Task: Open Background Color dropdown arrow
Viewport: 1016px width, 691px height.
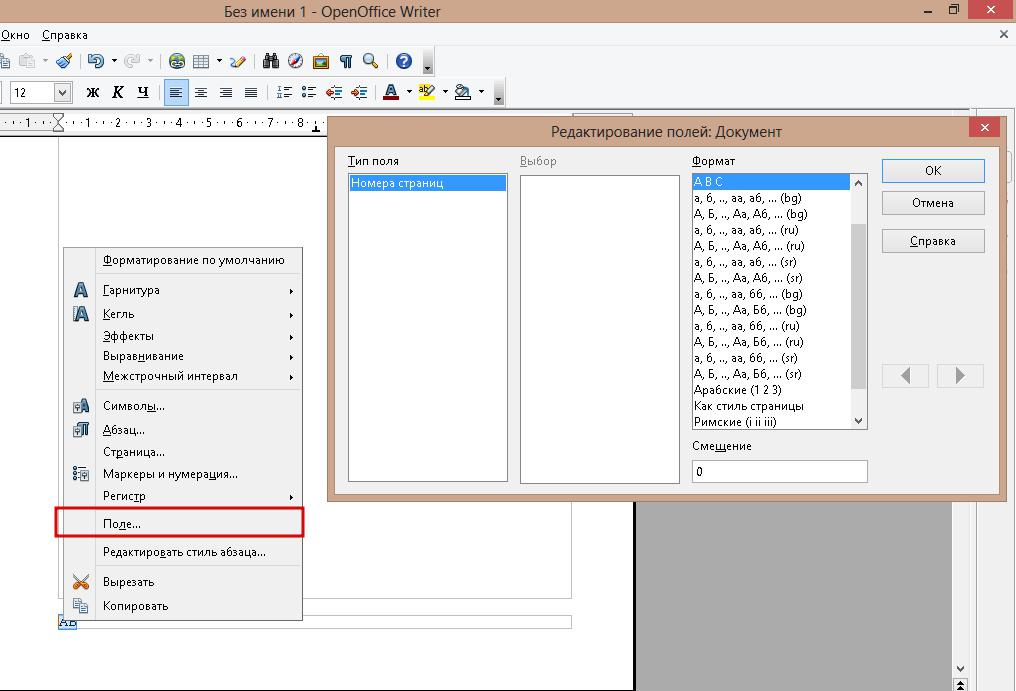Action: point(481,92)
